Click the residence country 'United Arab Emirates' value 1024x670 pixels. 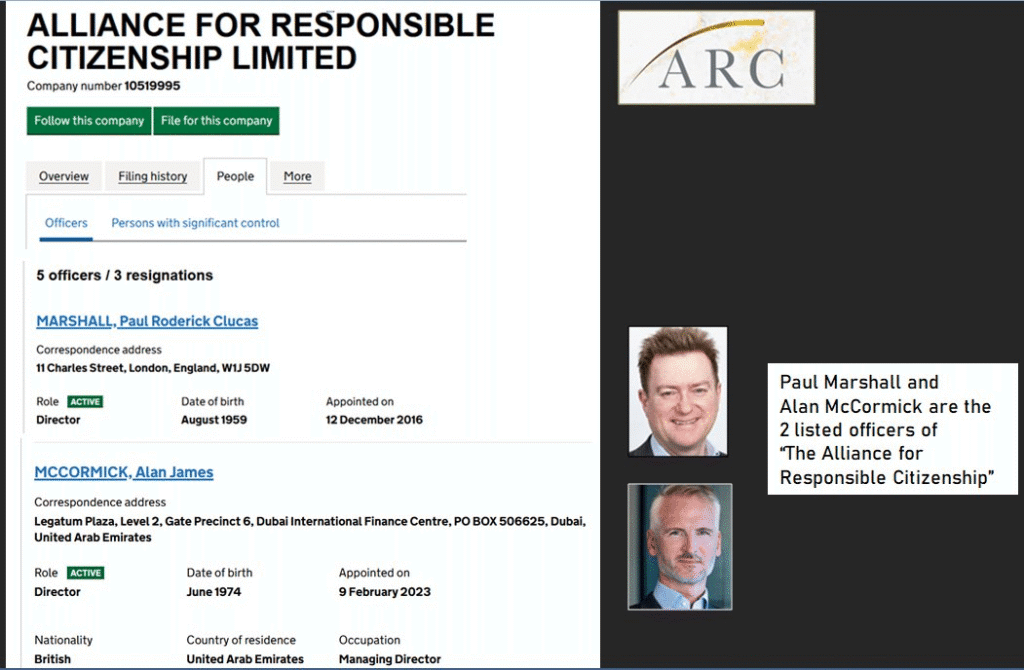click(245, 659)
